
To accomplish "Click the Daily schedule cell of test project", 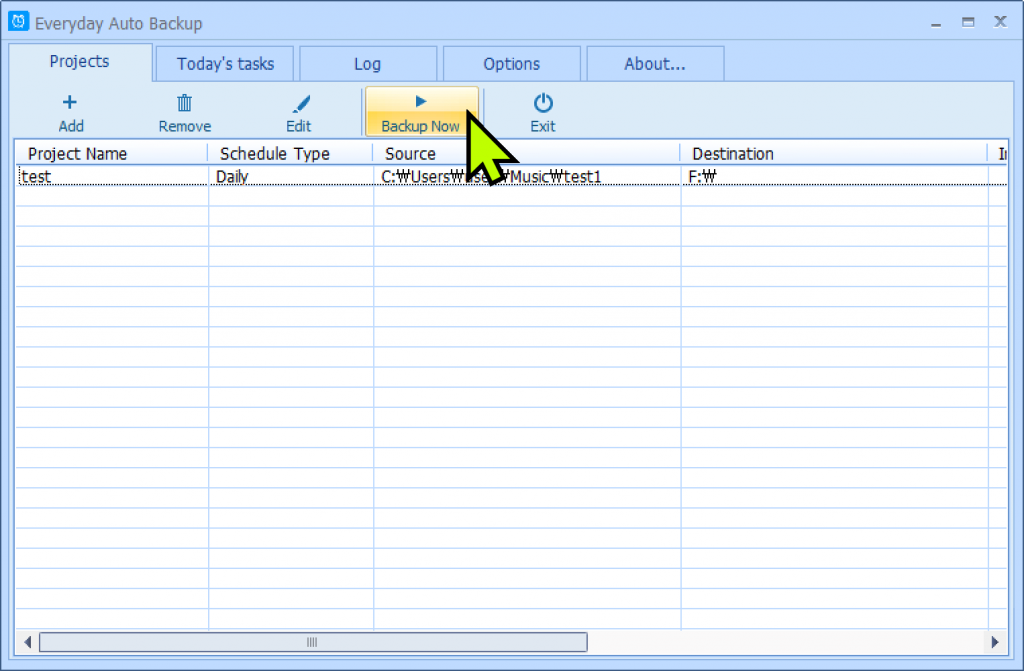I will [x=230, y=176].
